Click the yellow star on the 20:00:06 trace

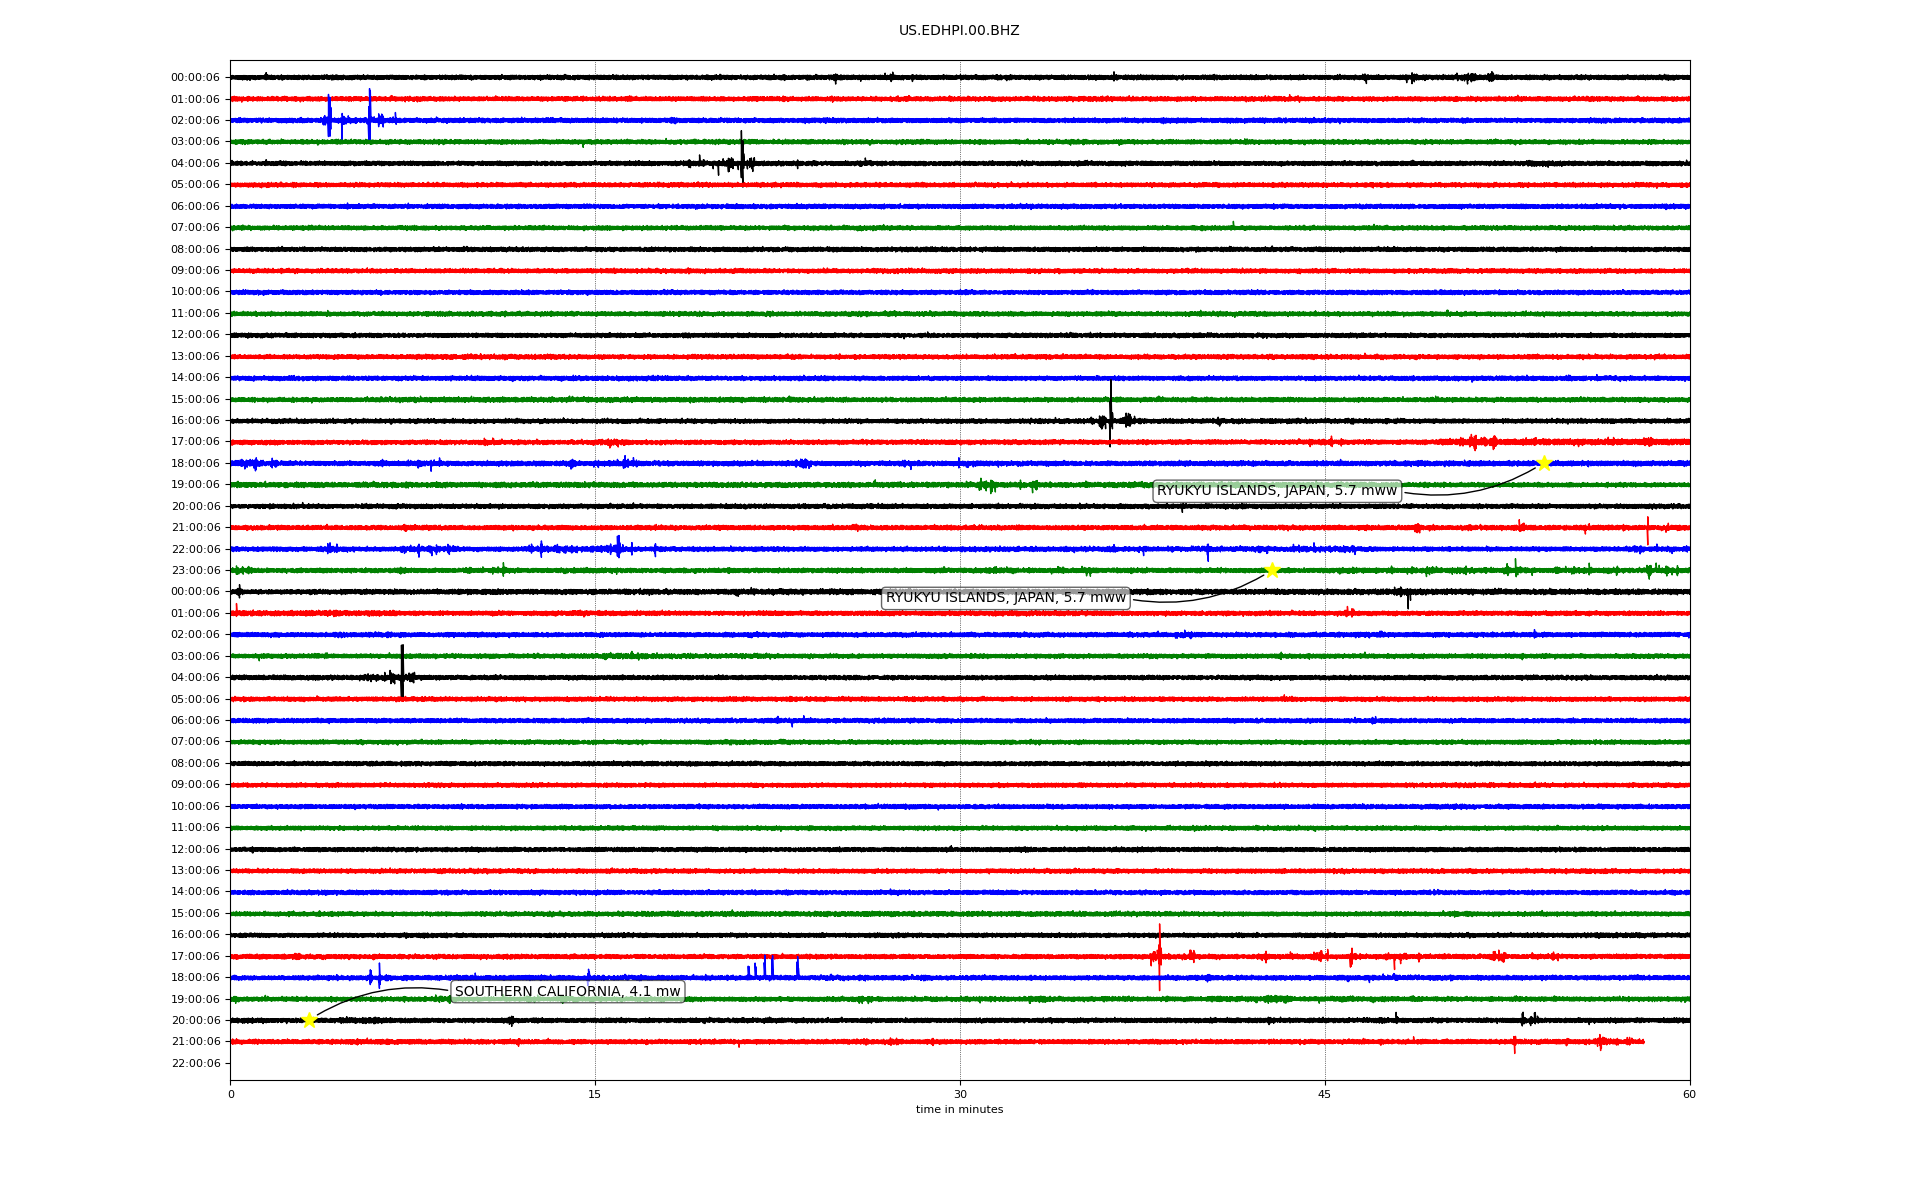pyautogui.click(x=309, y=1020)
